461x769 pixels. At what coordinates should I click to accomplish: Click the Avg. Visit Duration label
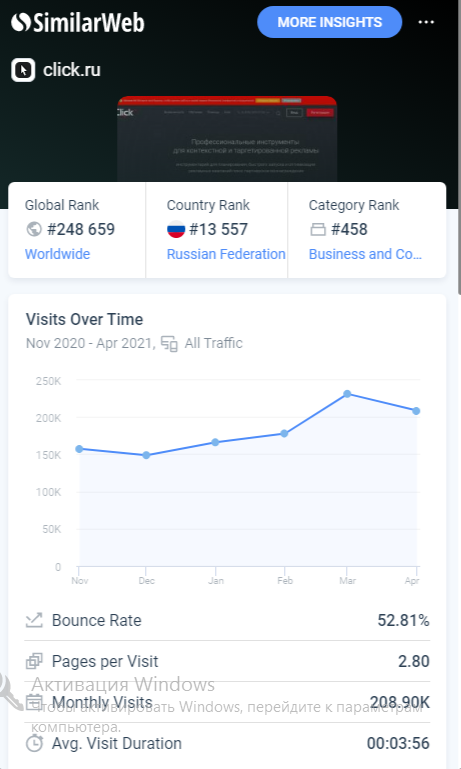(x=117, y=743)
